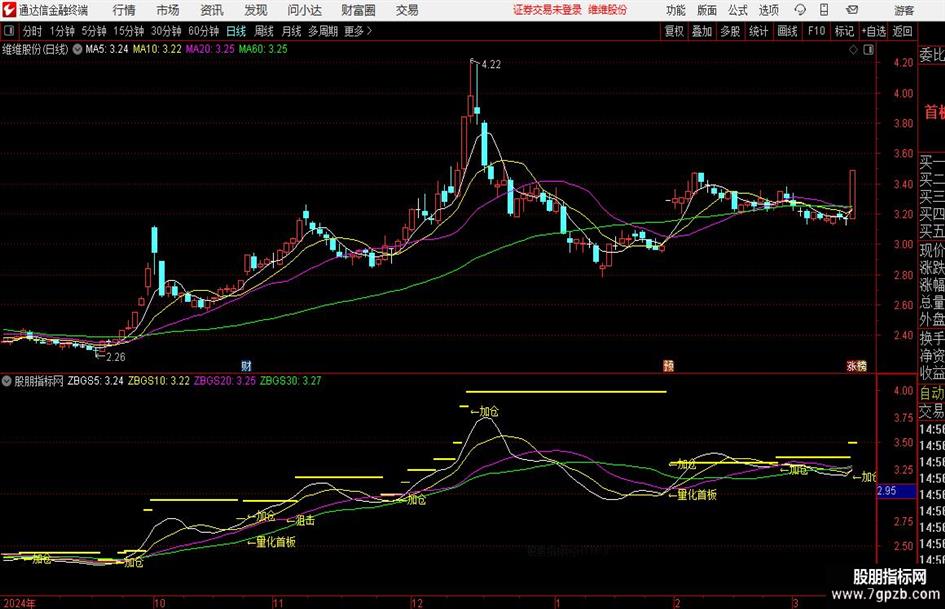Click the 叠加 overlay button

702,31
